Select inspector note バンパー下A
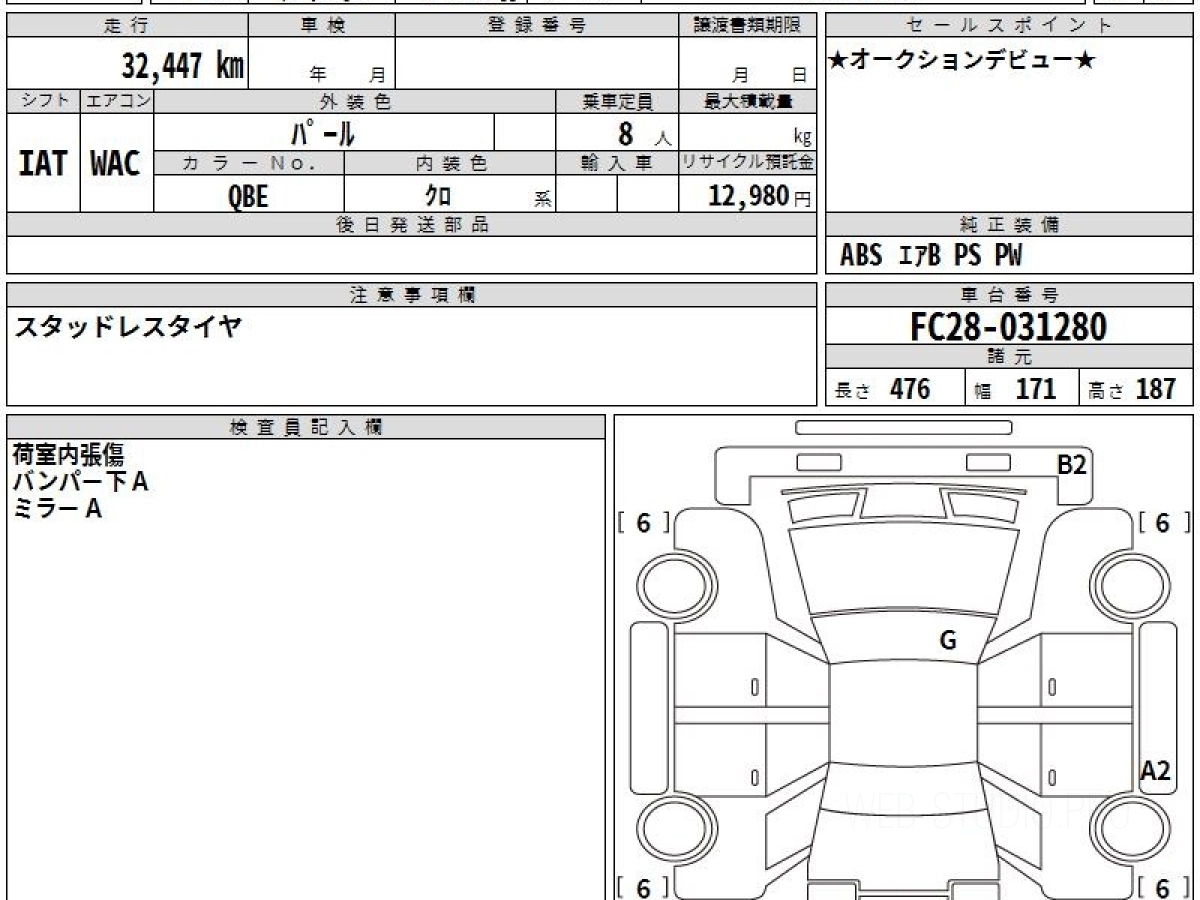The width and height of the screenshot is (1200, 900). click(80, 482)
